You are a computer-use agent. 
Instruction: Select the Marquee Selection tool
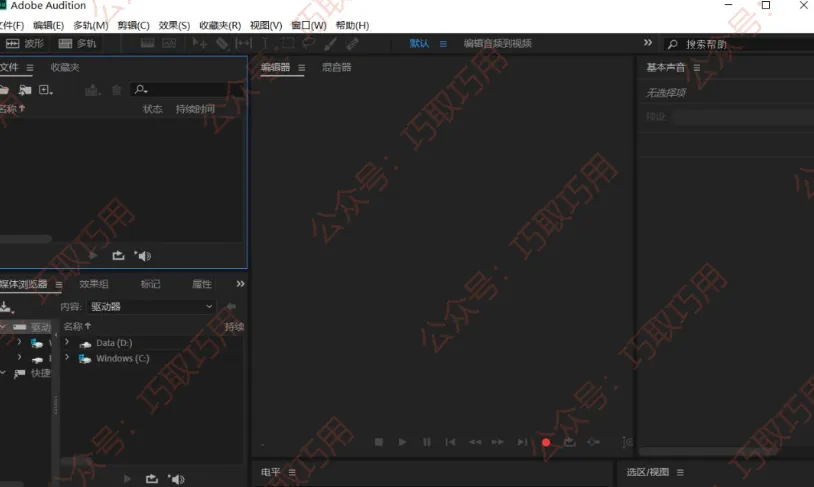click(x=288, y=43)
